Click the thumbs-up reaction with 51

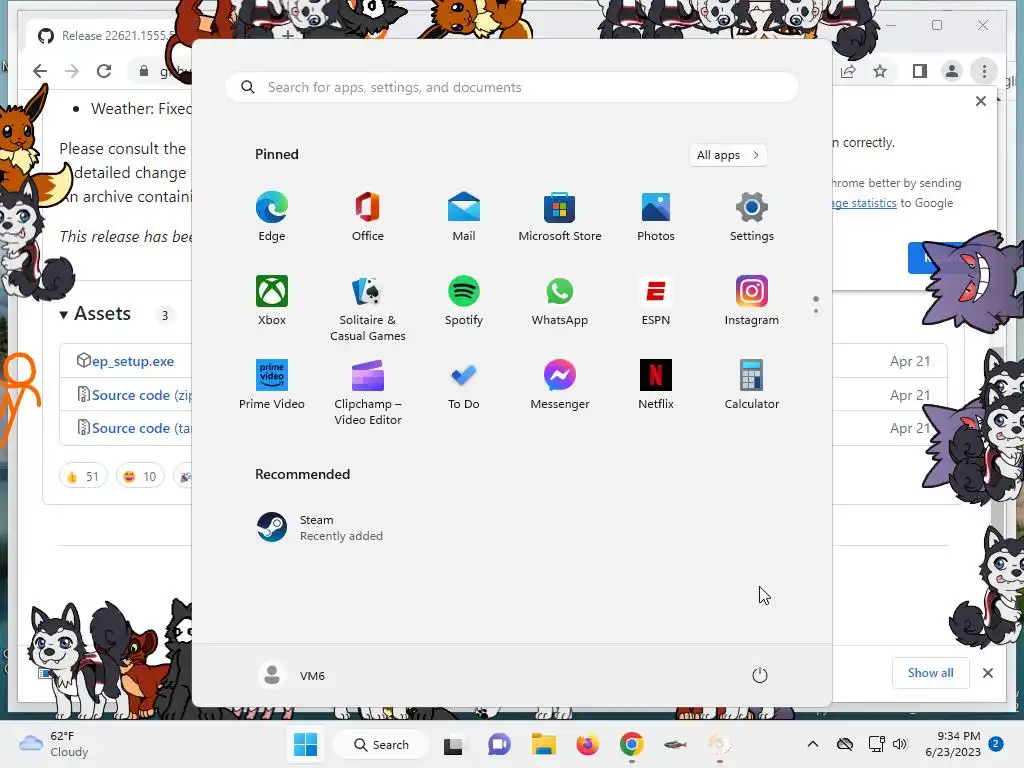pyautogui.click(x=83, y=477)
